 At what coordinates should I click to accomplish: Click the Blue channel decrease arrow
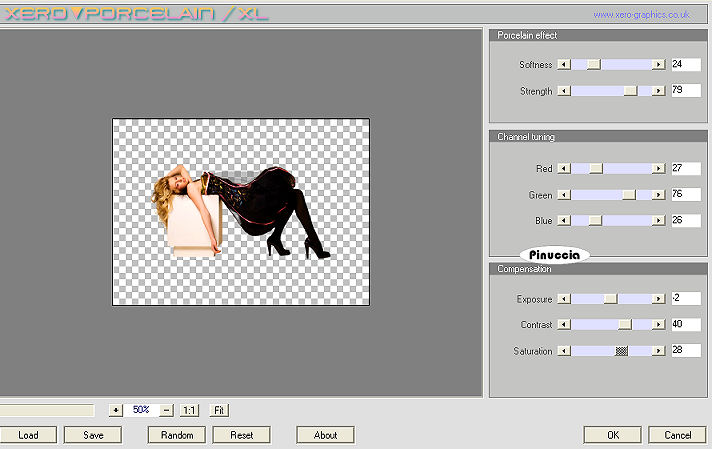pyautogui.click(x=564, y=221)
